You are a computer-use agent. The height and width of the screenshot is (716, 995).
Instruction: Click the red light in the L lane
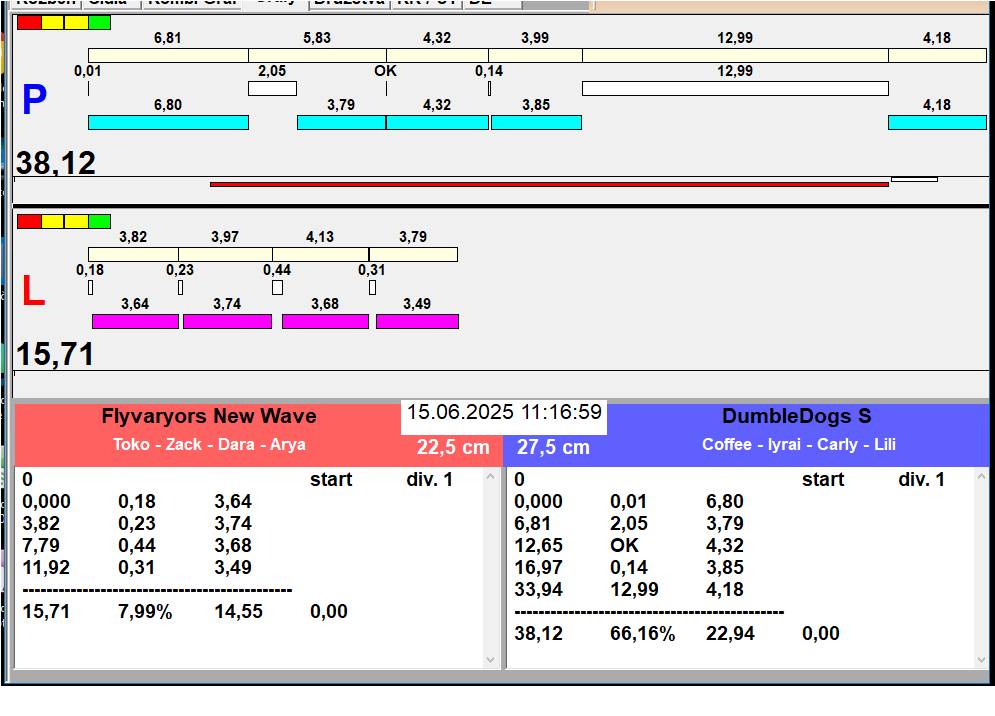coord(29,221)
